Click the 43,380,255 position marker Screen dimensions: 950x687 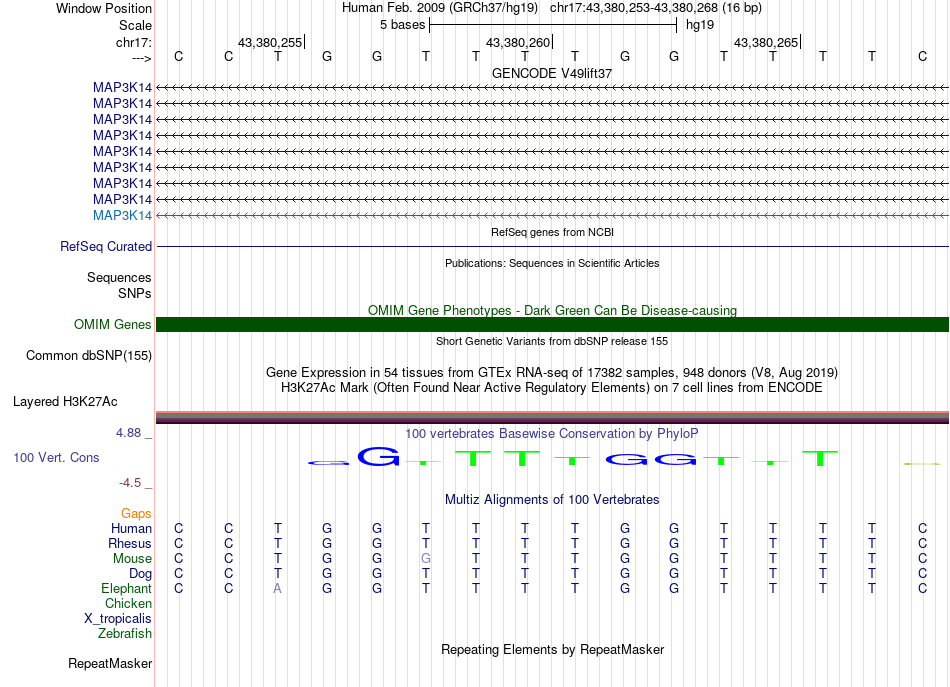point(270,42)
